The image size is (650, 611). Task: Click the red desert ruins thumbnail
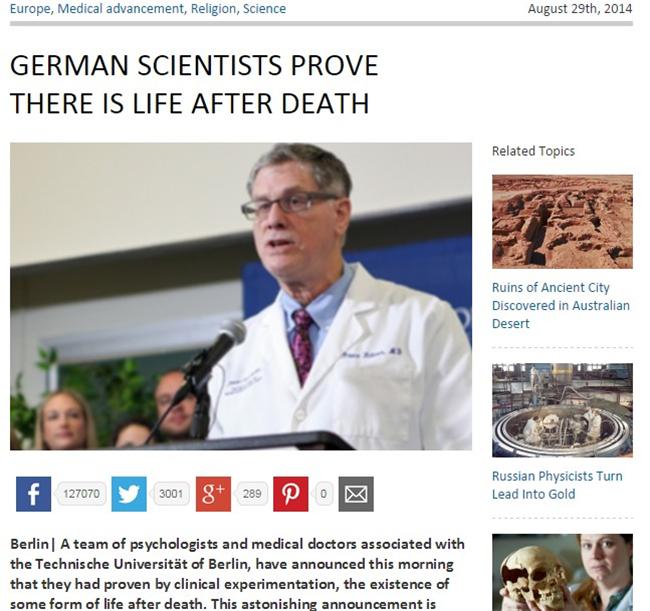pos(562,222)
